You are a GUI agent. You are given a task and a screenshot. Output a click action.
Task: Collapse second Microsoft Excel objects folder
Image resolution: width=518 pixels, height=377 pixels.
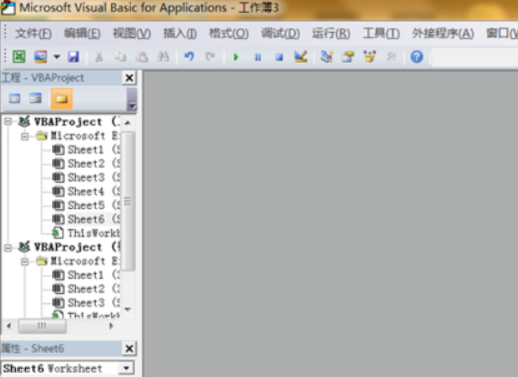25,261
